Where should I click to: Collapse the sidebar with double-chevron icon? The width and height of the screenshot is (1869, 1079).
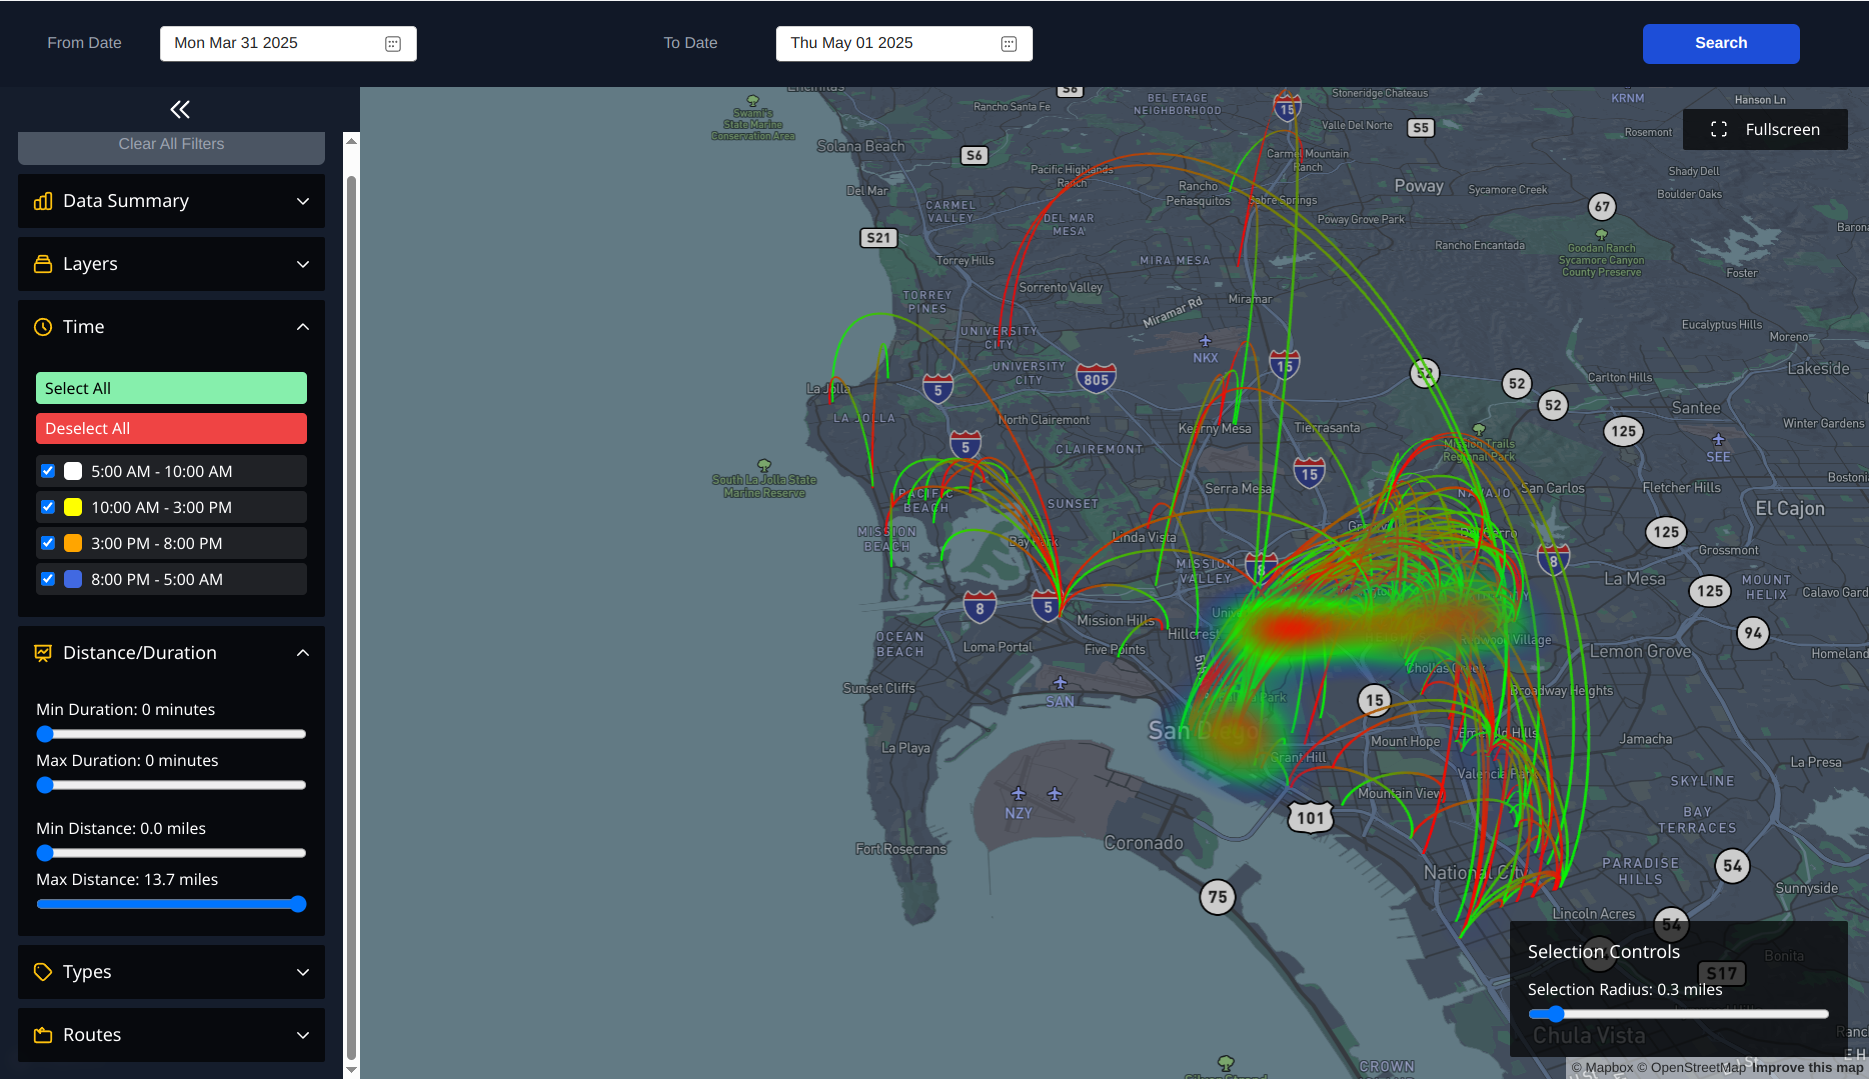coord(180,109)
